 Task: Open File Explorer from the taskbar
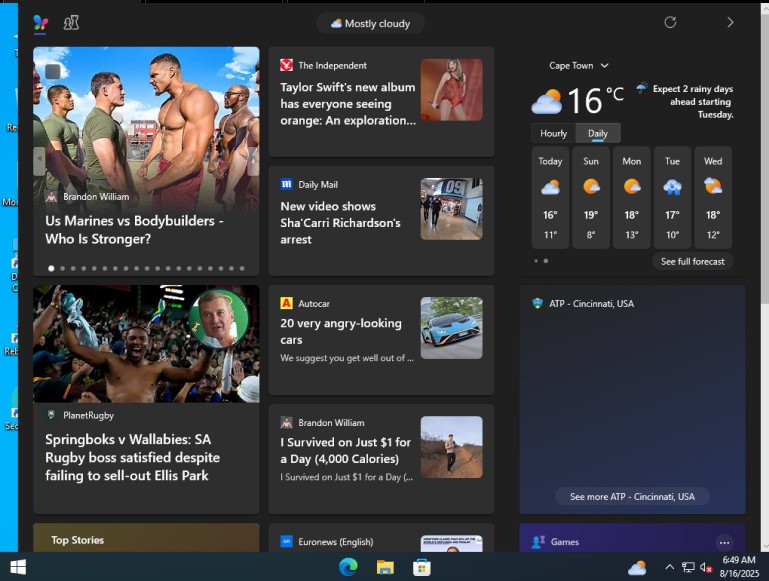pyautogui.click(x=385, y=567)
